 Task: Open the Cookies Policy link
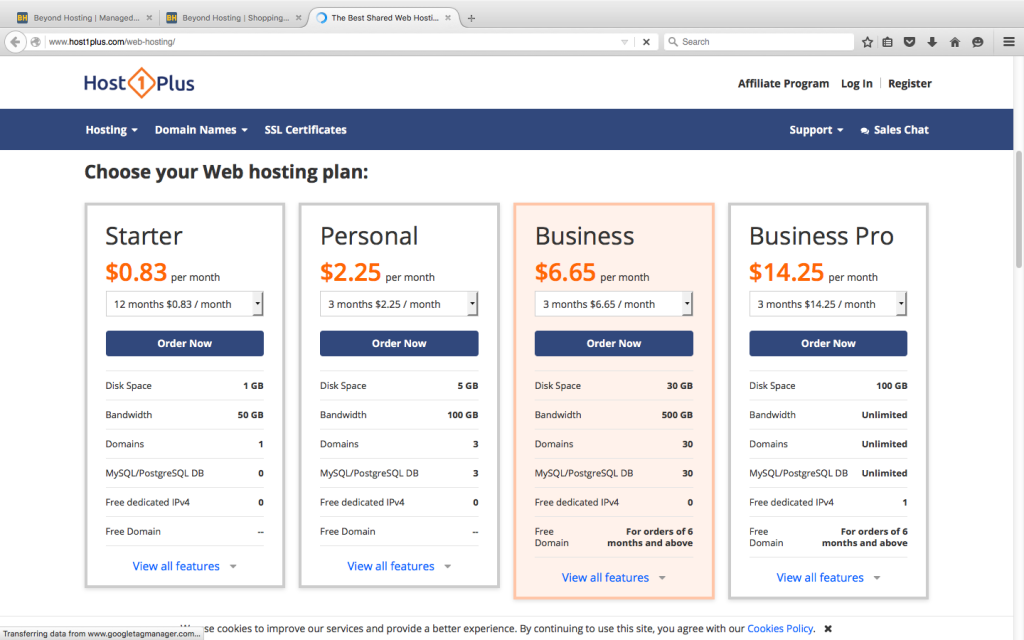[x=780, y=628]
